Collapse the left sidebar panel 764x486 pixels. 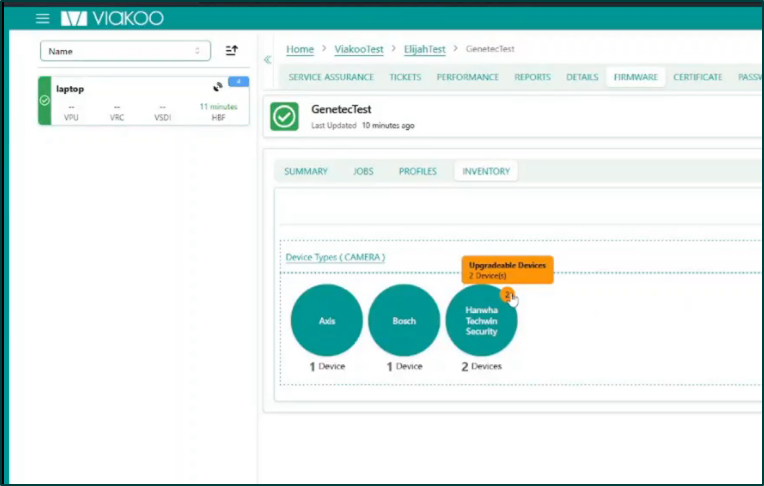(267, 60)
